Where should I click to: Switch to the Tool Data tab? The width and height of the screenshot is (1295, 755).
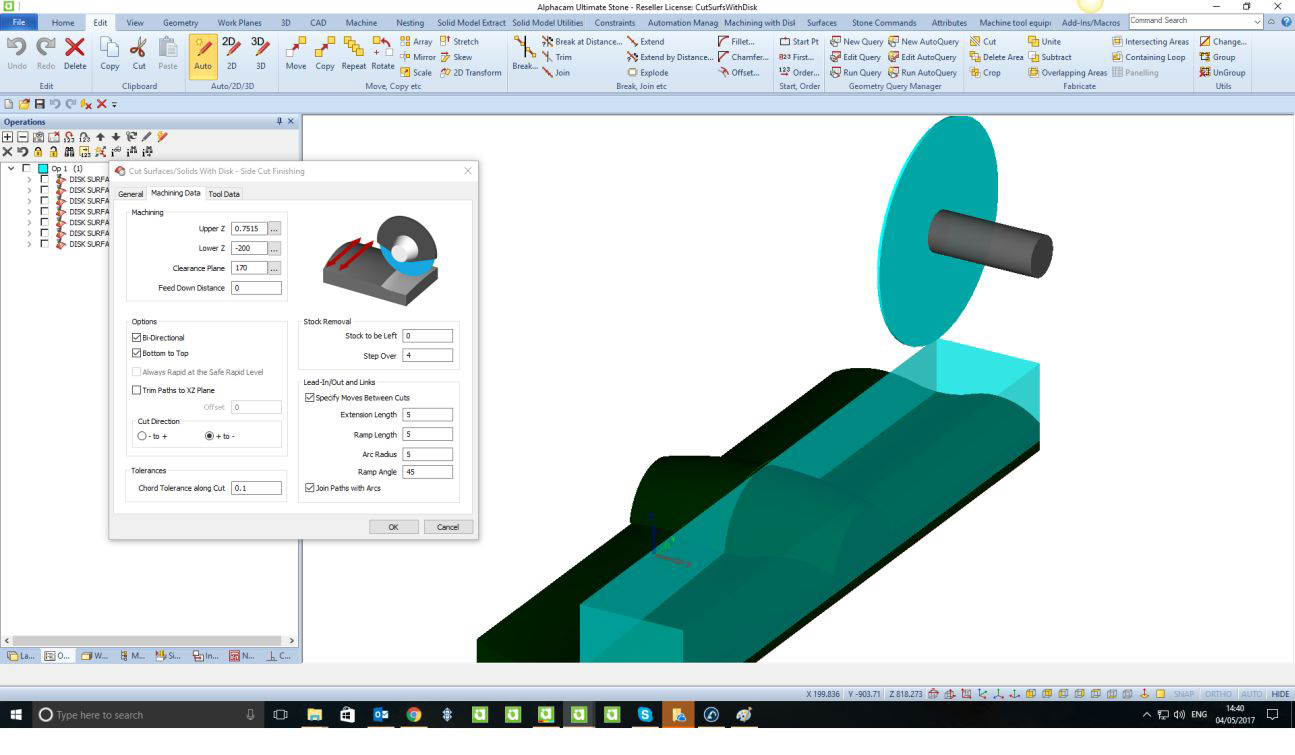click(224, 193)
